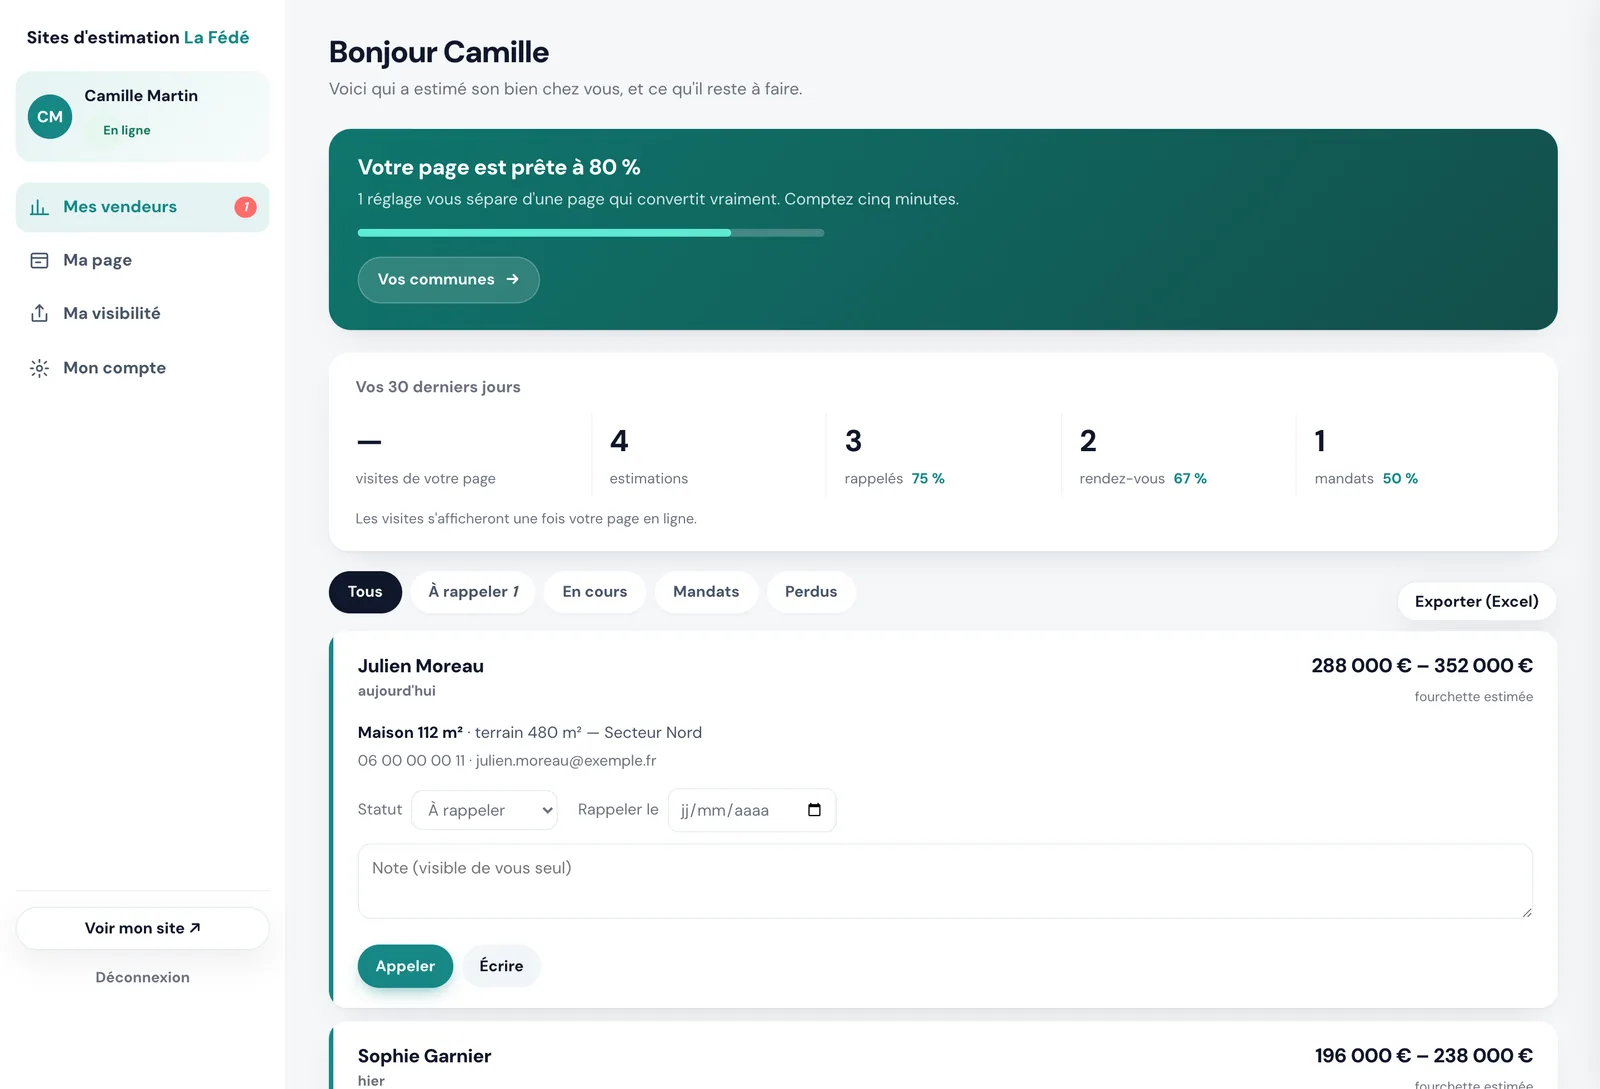Click the Ma visibilité share icon
Screen dimensions: 1600x1089
(39, 313)
